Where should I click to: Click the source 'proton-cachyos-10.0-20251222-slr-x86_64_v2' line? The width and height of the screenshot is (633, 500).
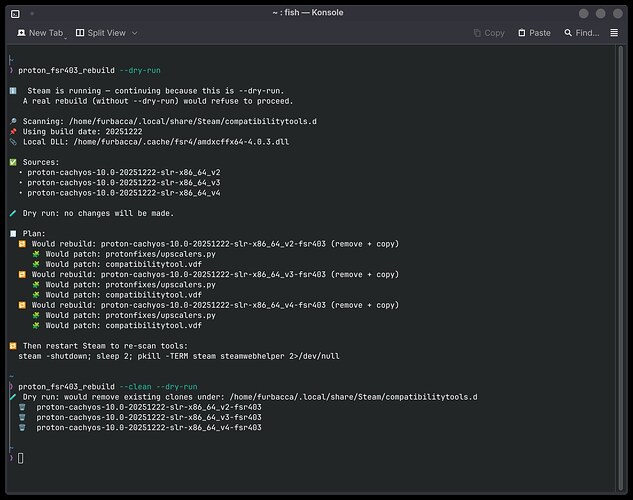pos(124,172)
